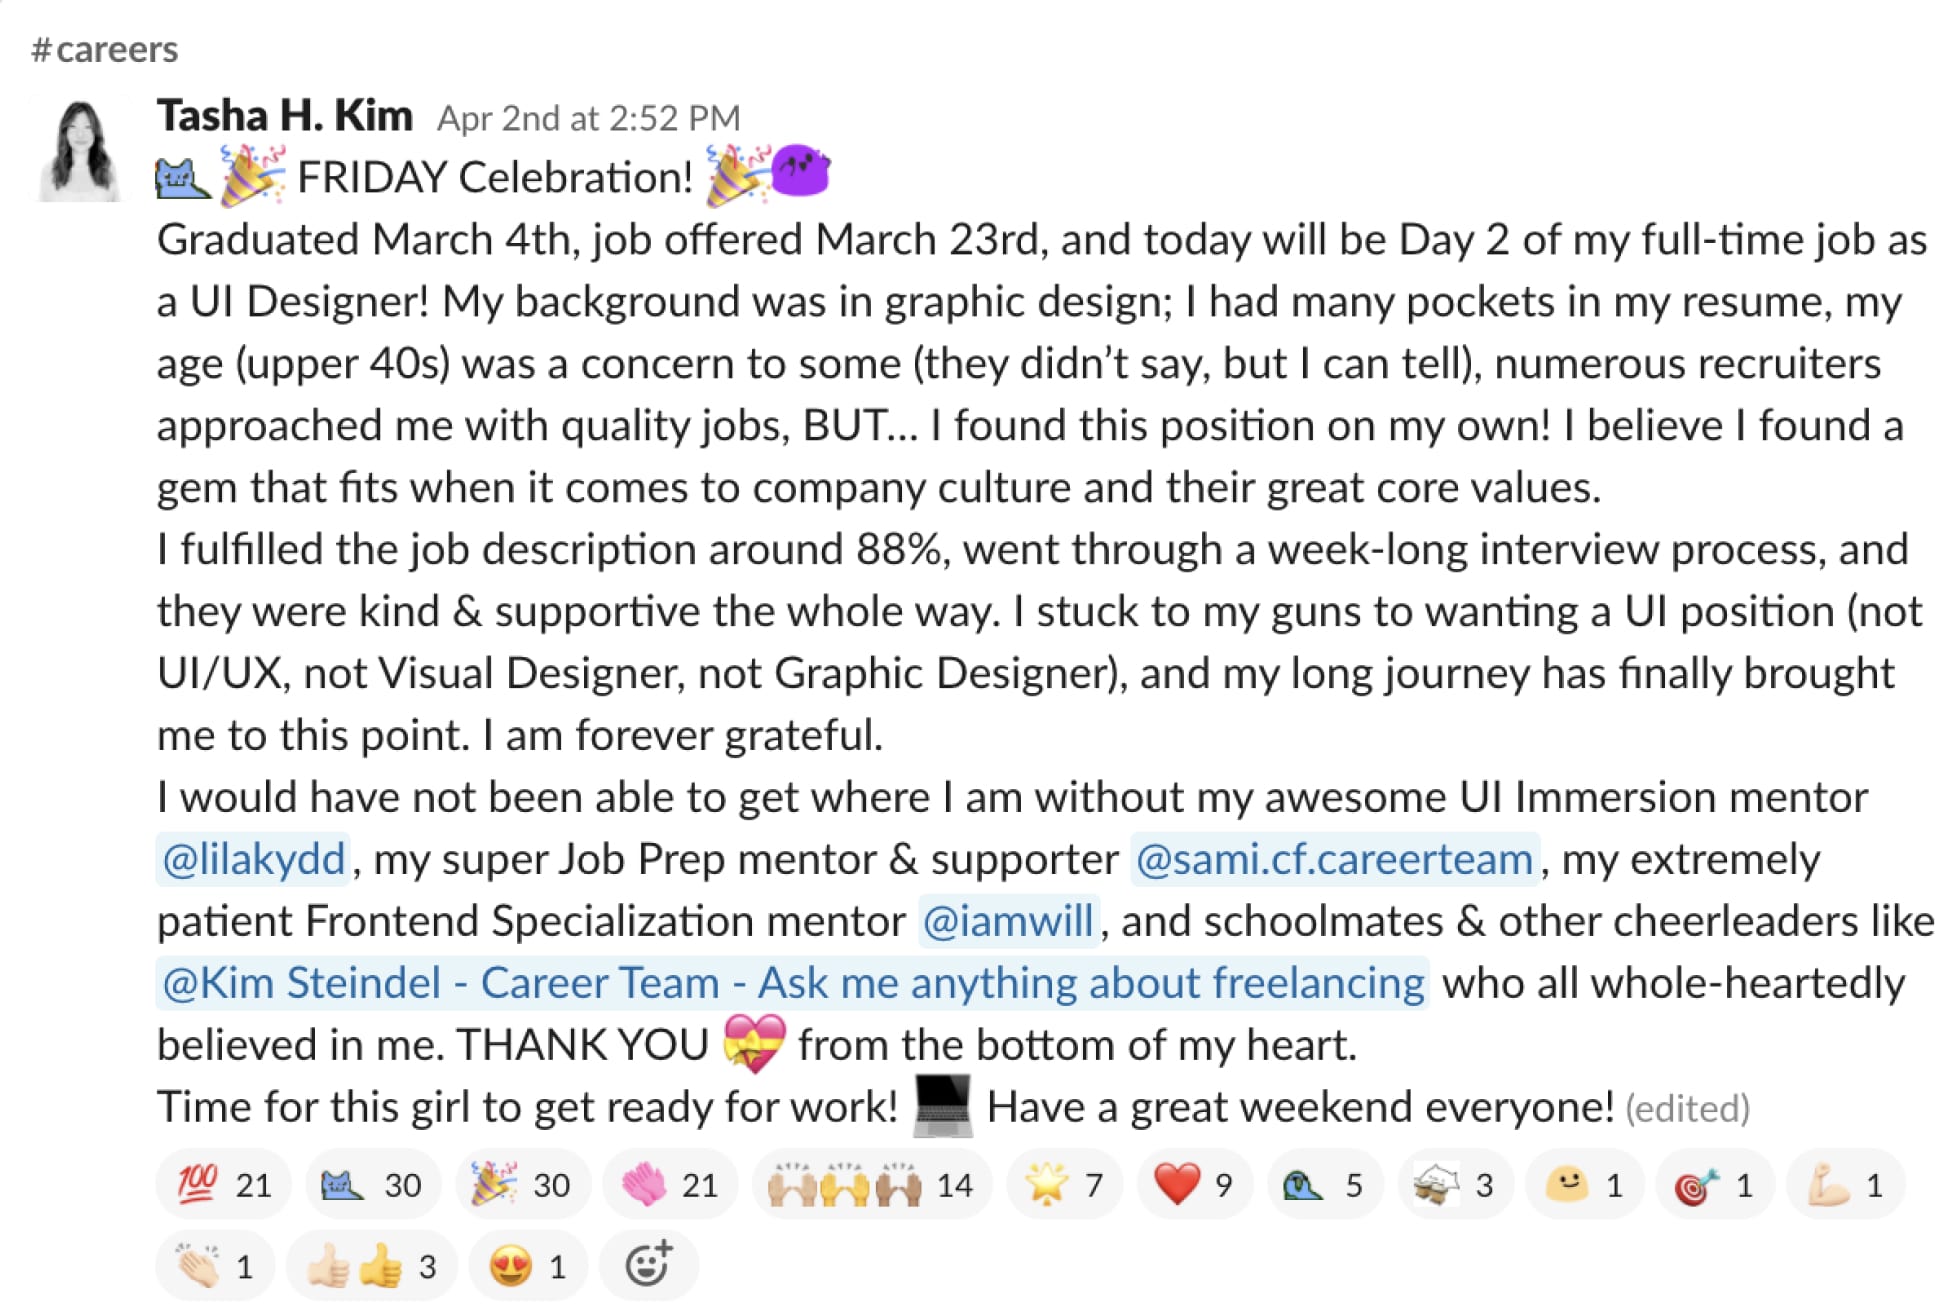The width and height of the screenshot is (1952, 1311).
Task: Toggle the 100 emoji reaction
Action: coord(223,1185)
